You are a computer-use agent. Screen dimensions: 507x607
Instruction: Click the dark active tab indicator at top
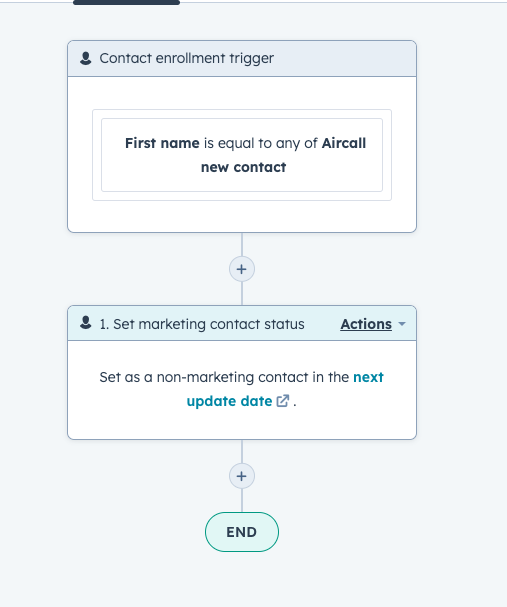[x=126, y=2]
